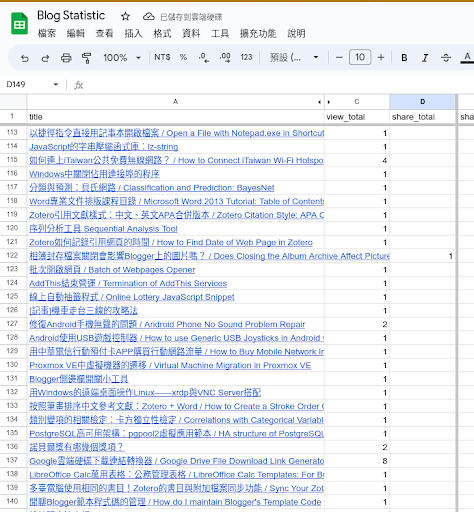Screen dimensions: 474x512
Task: Open the 插入 (Insert) menu
Action: click(x=133, y=33)
